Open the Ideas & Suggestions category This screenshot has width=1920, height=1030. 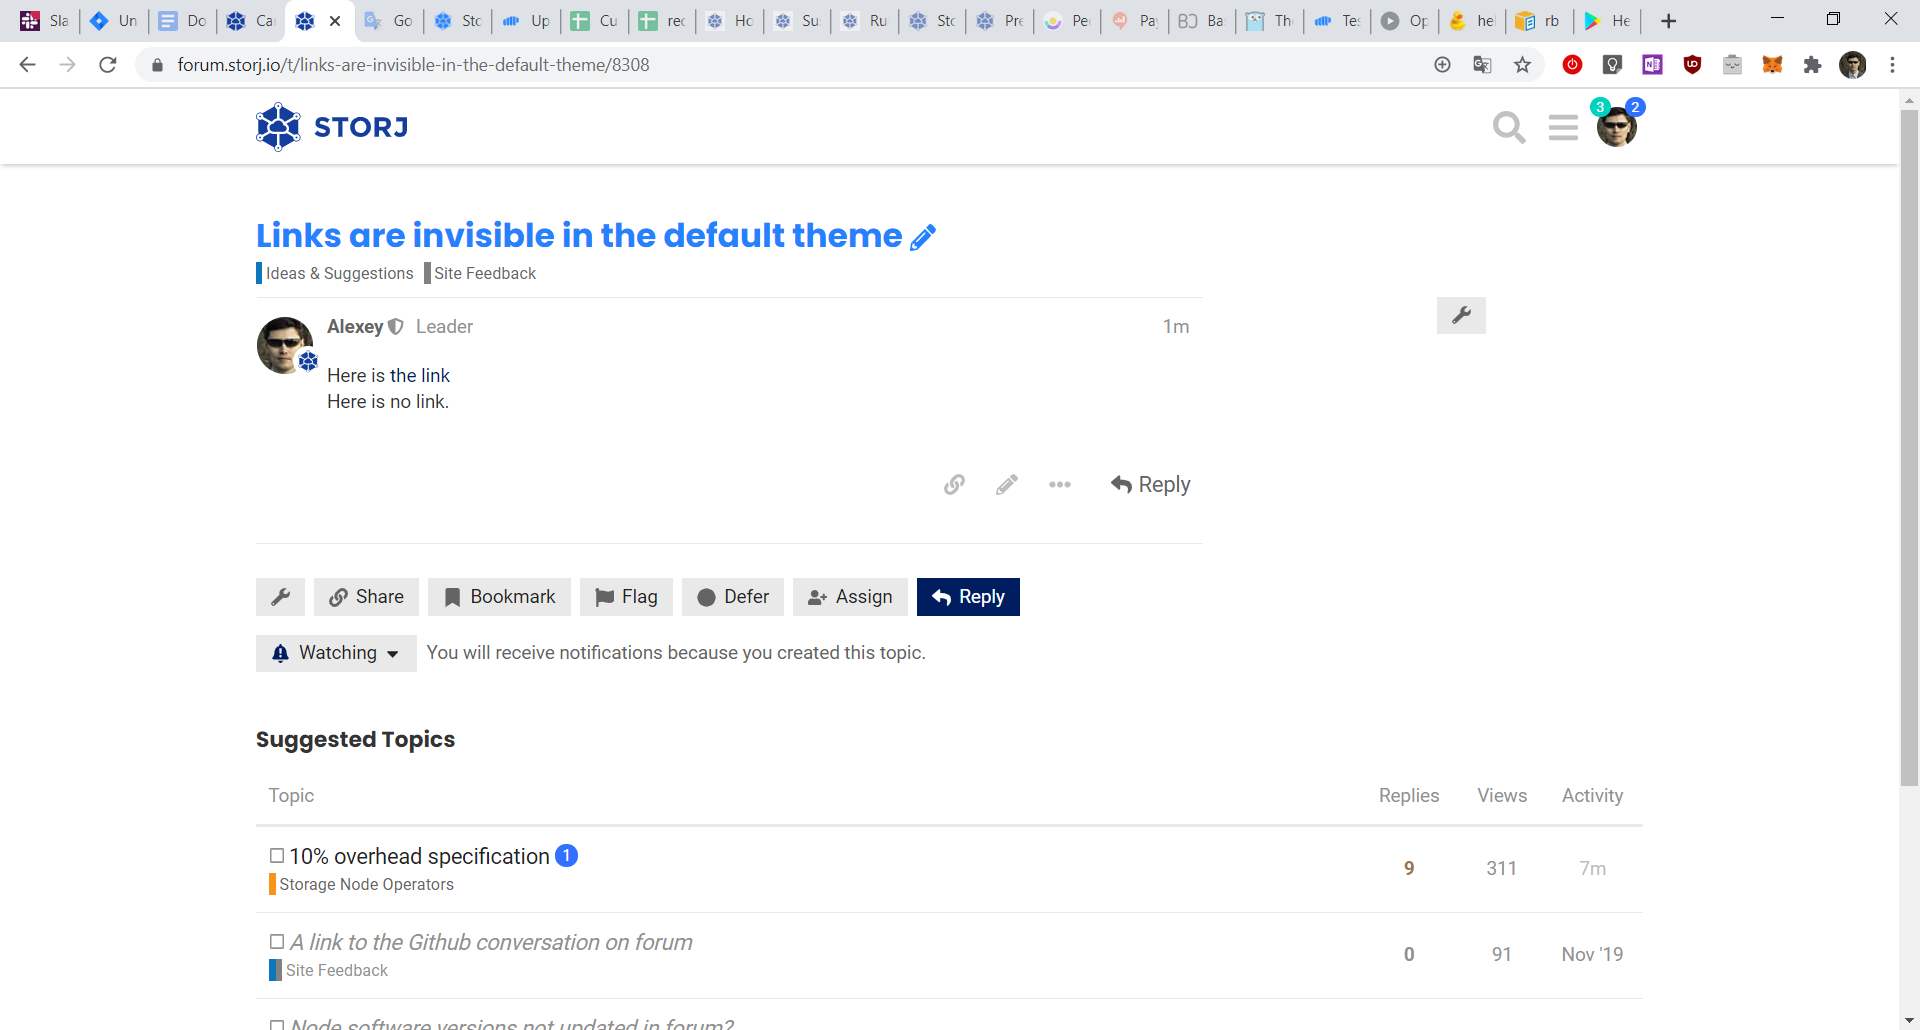tap(339, 274)
